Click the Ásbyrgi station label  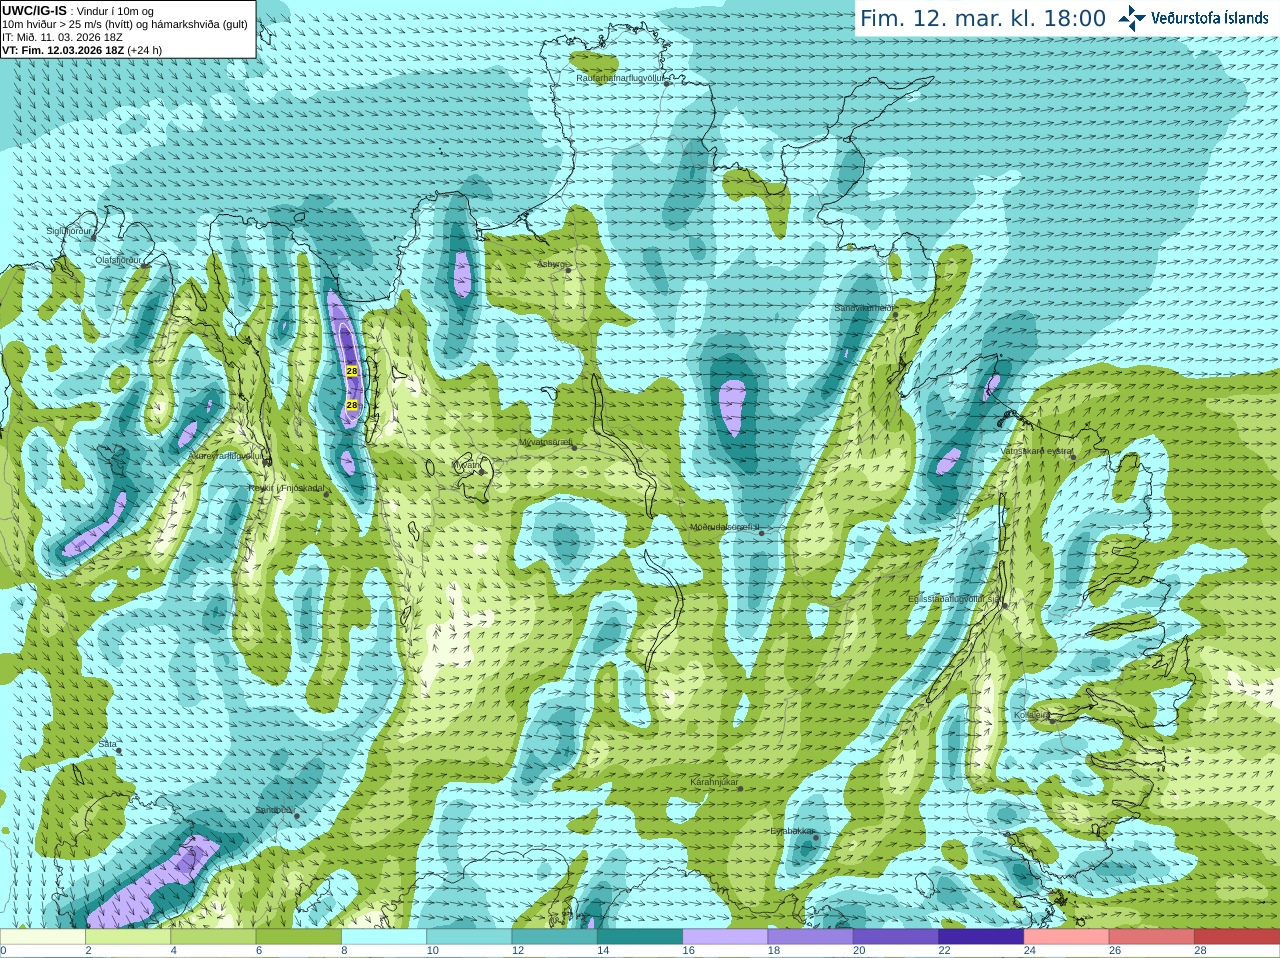point(552,264)
